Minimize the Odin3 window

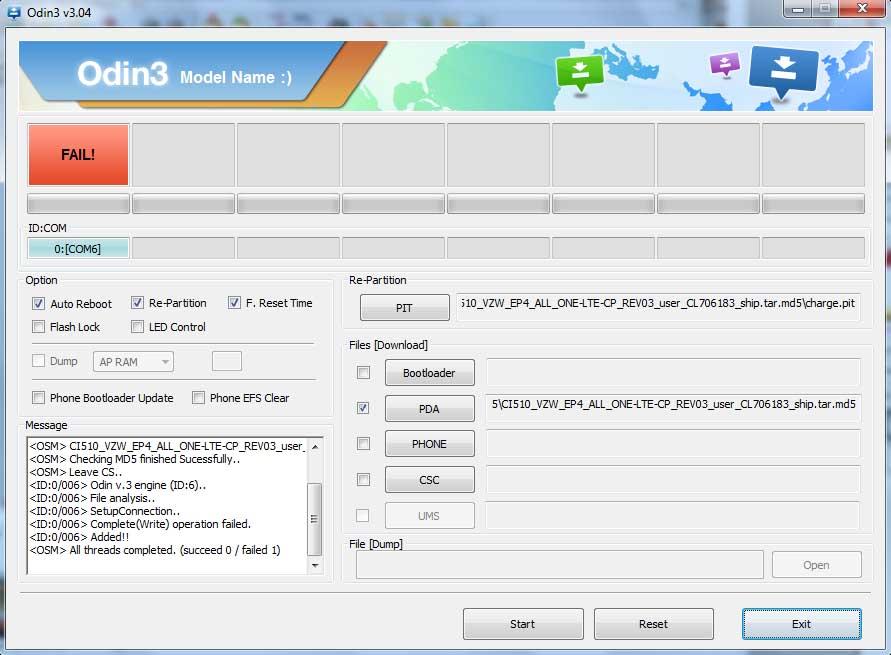click(798, 8)
